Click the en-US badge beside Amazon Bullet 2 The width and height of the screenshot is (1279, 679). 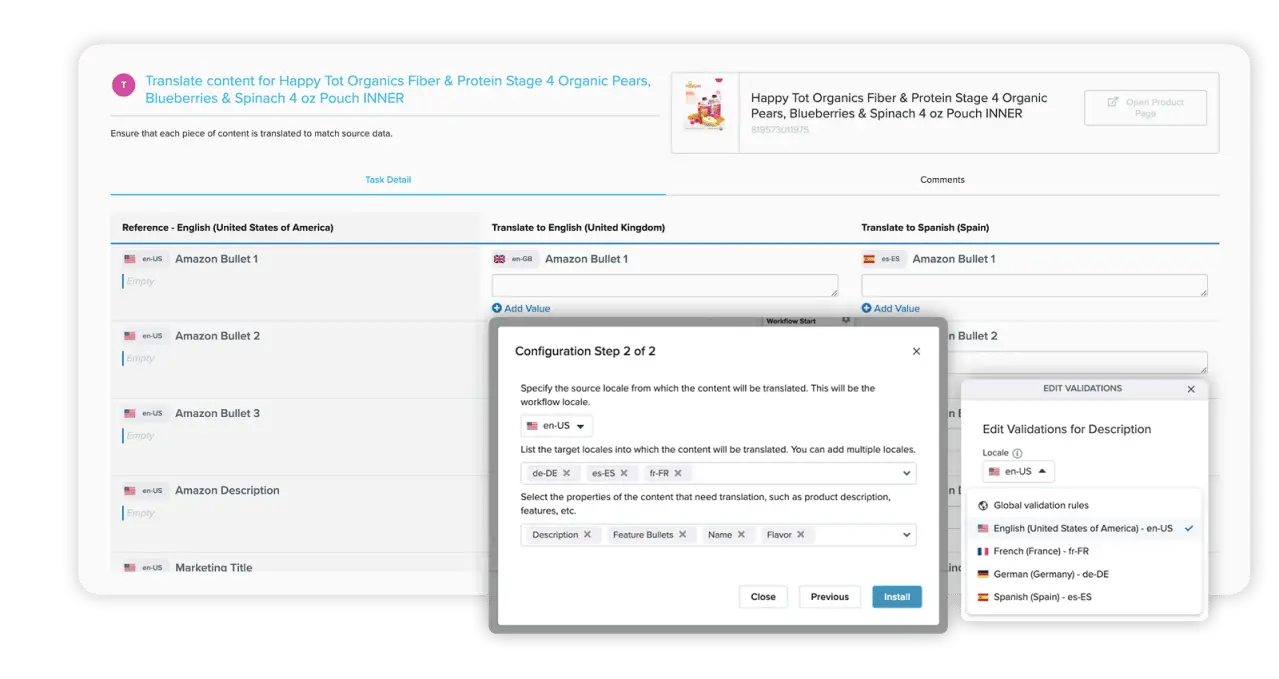pos(144,336)
